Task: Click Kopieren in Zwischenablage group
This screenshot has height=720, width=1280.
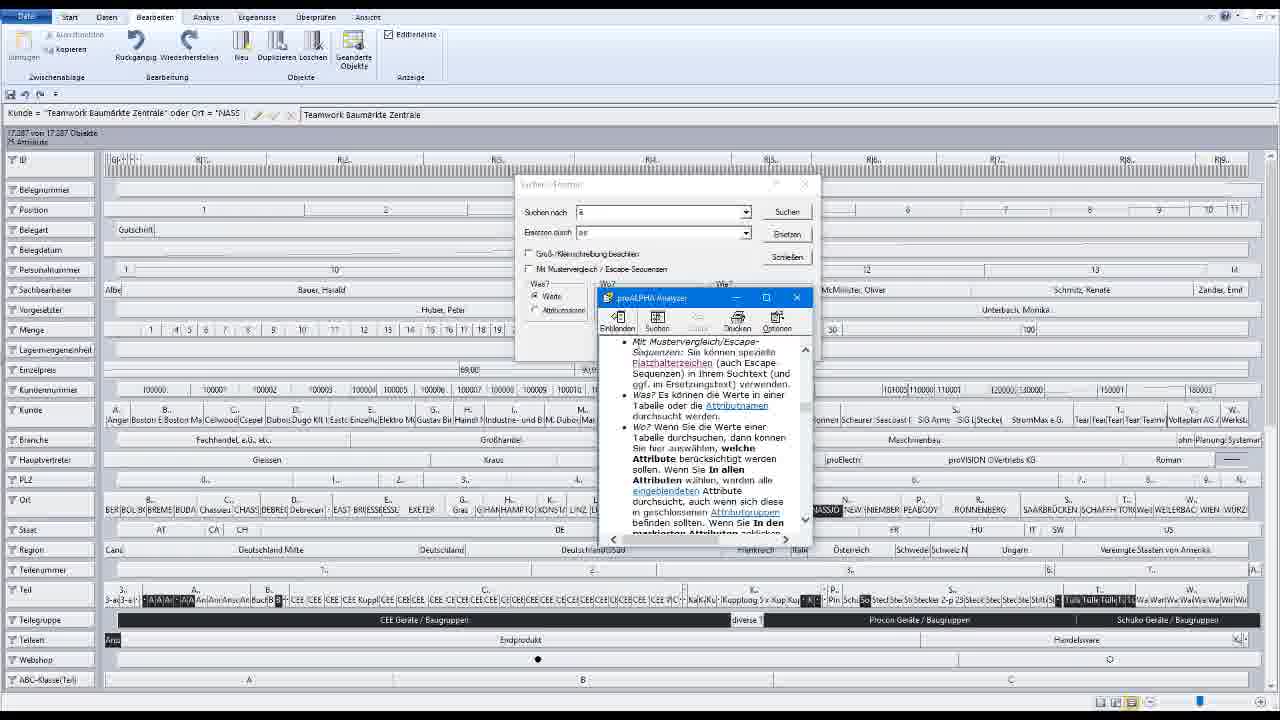Action: 65,49
